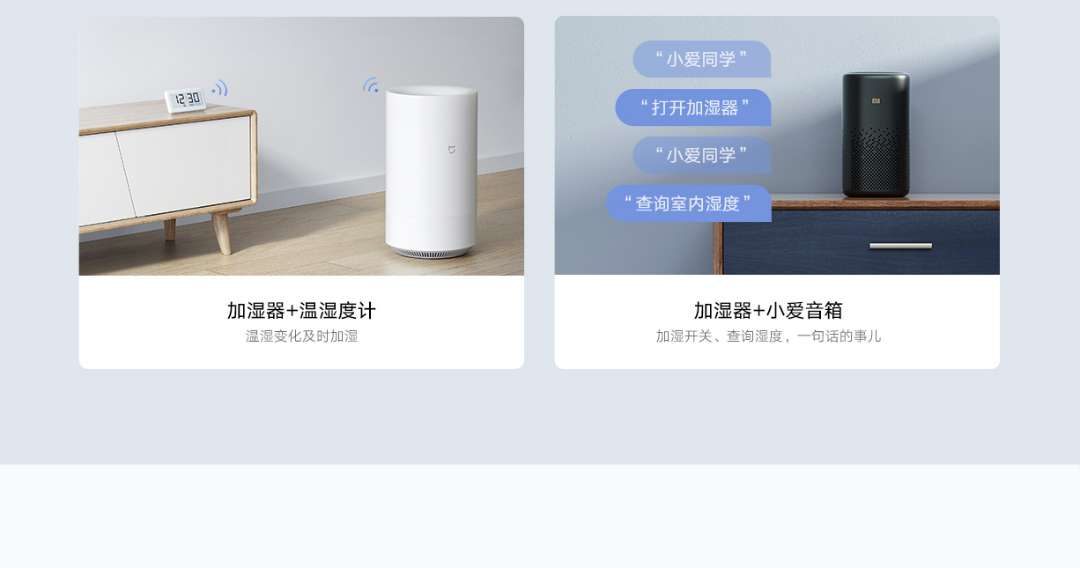The image size is (1080, 568).
Task: Select the first “小爱同学” speech bubble
Action: 702,59
